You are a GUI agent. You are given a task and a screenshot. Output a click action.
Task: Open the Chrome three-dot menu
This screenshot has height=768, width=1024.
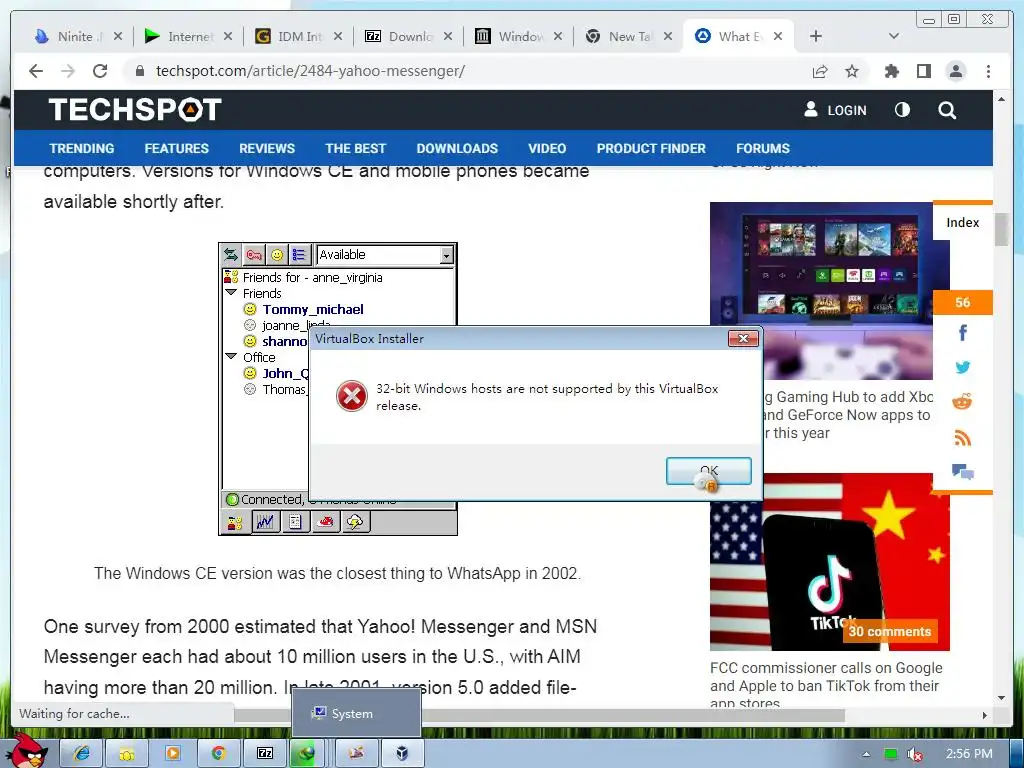tap(988, 71)
